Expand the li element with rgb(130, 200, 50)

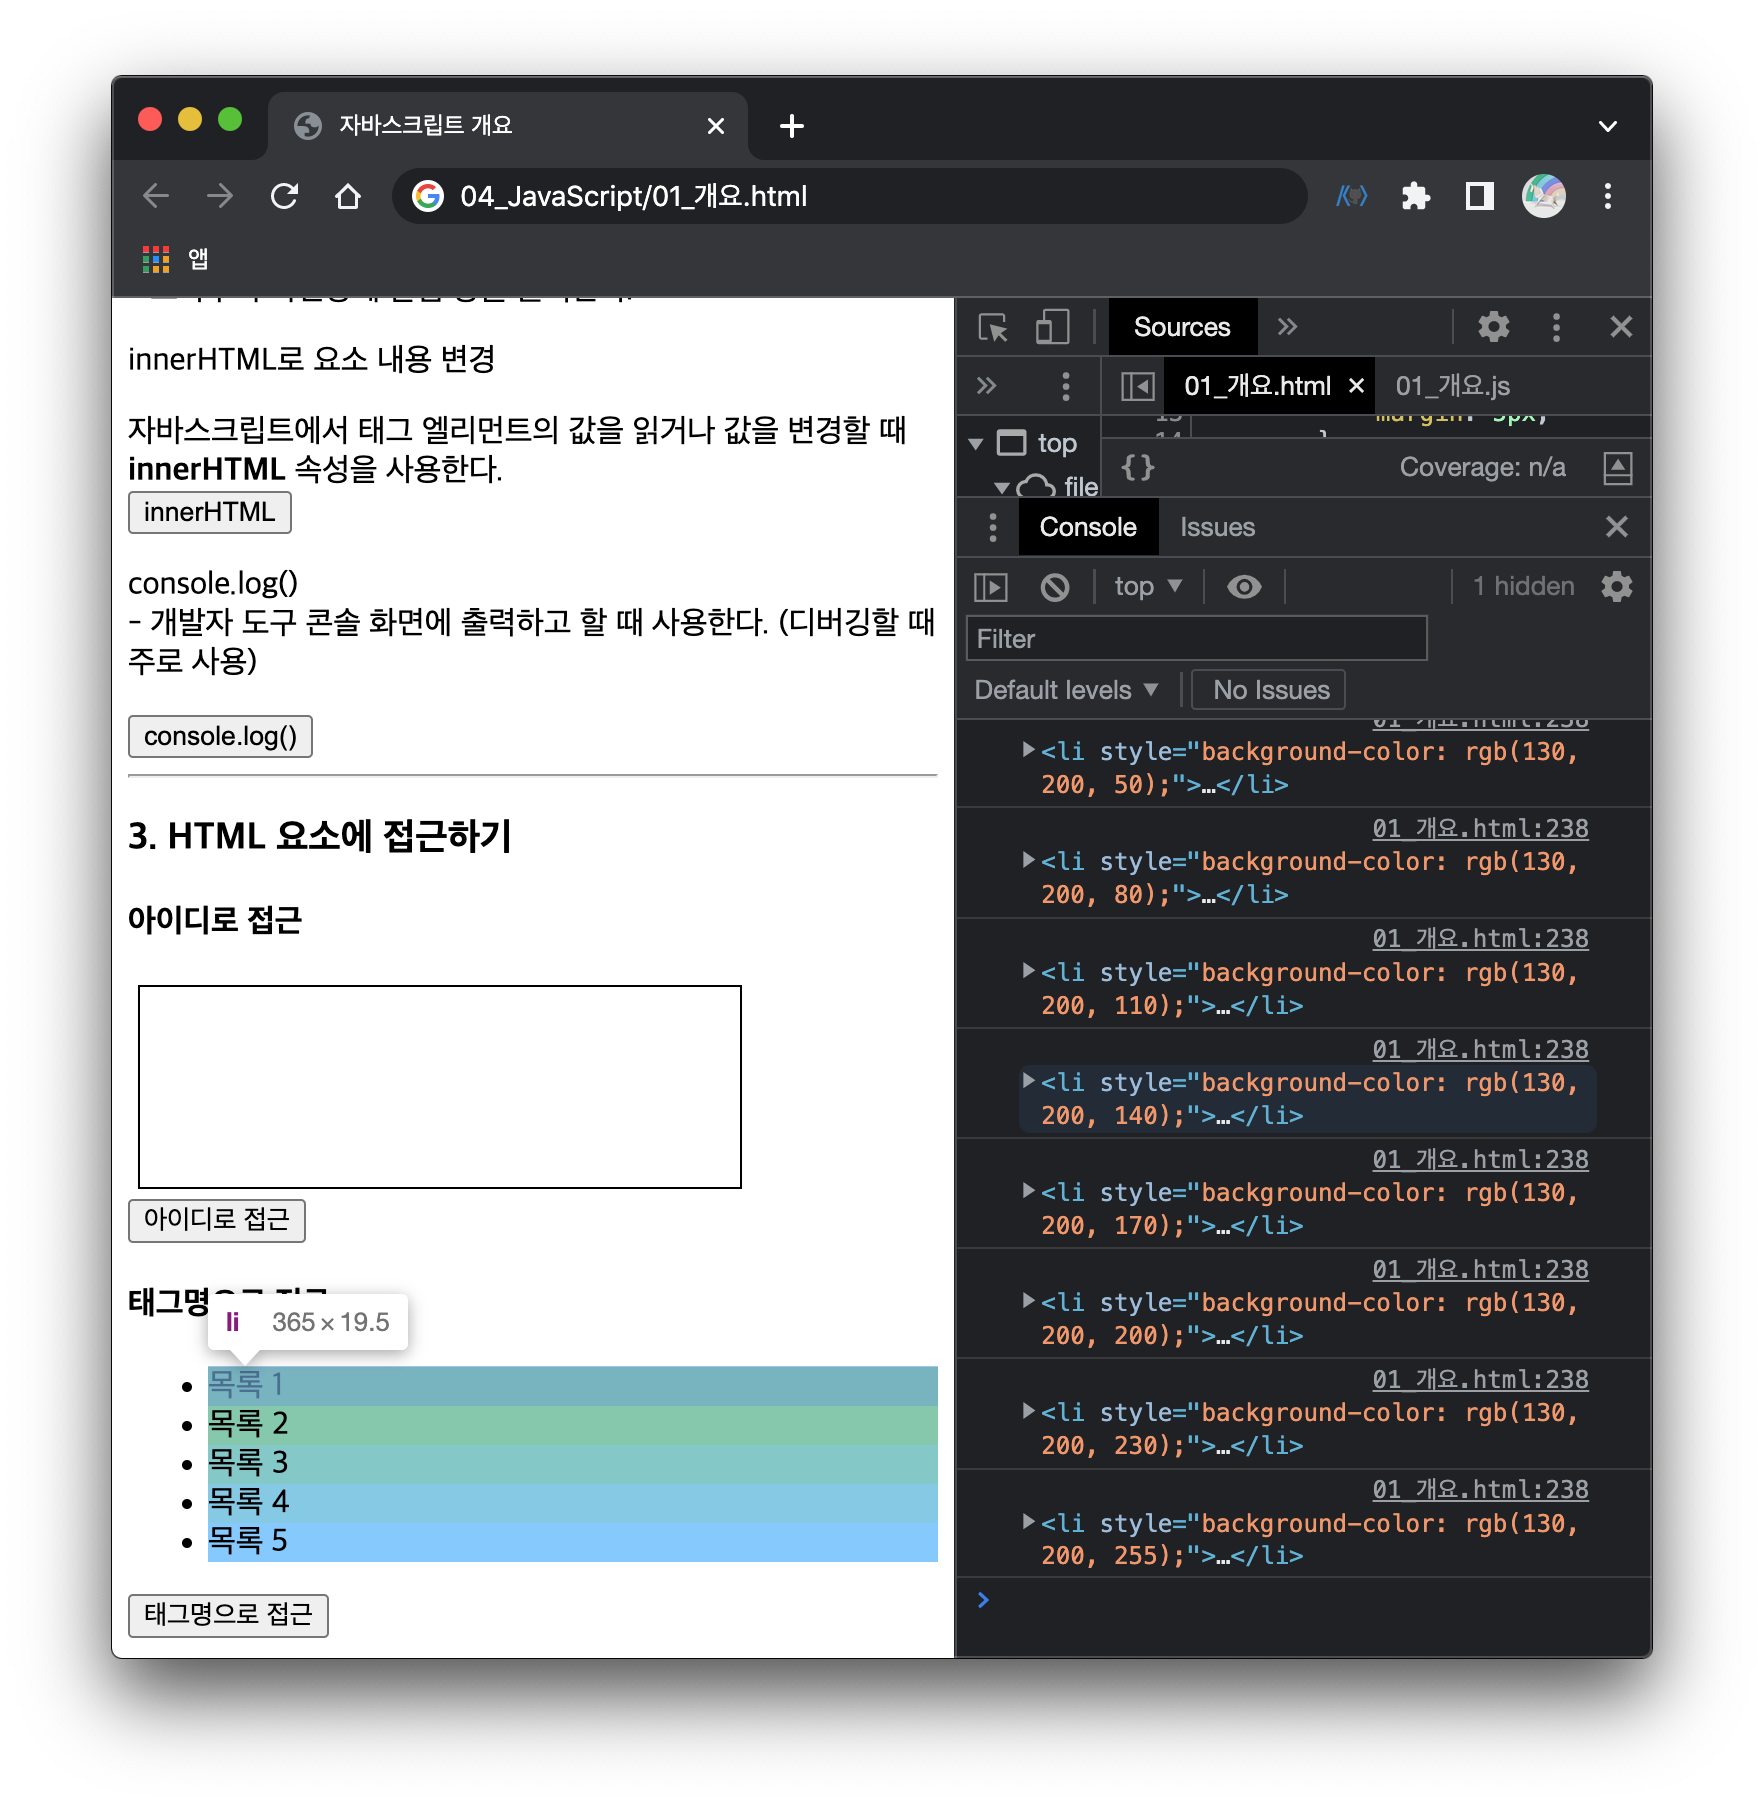point(1027,750)
